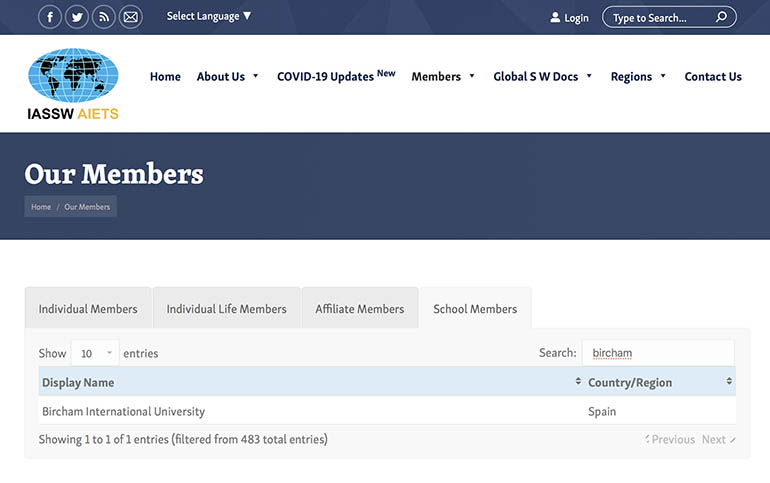This screenshot has width=770, height=483.
Task: Open the RSS feed icon
Action: 104,17
